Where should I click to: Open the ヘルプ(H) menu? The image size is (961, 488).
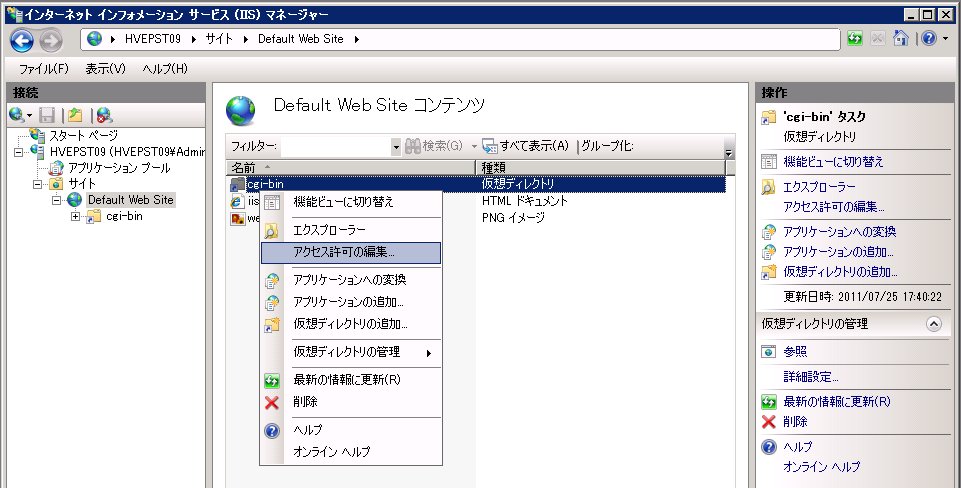(165, 69)
